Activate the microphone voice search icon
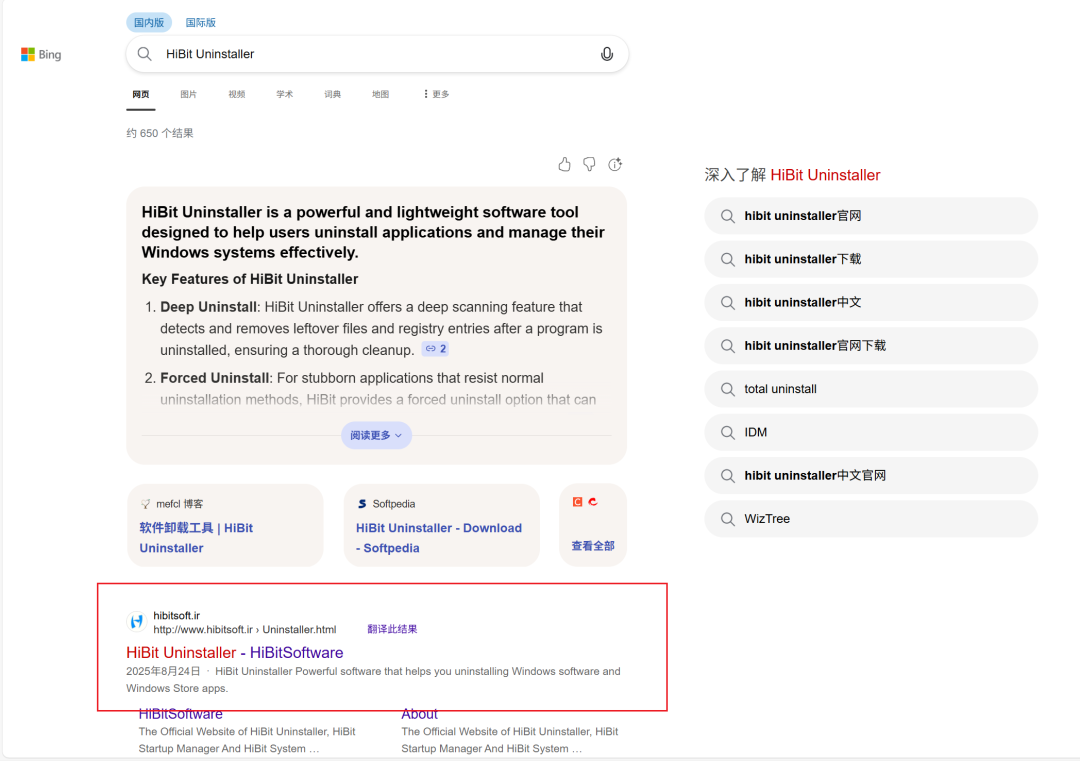 point(607,54)
